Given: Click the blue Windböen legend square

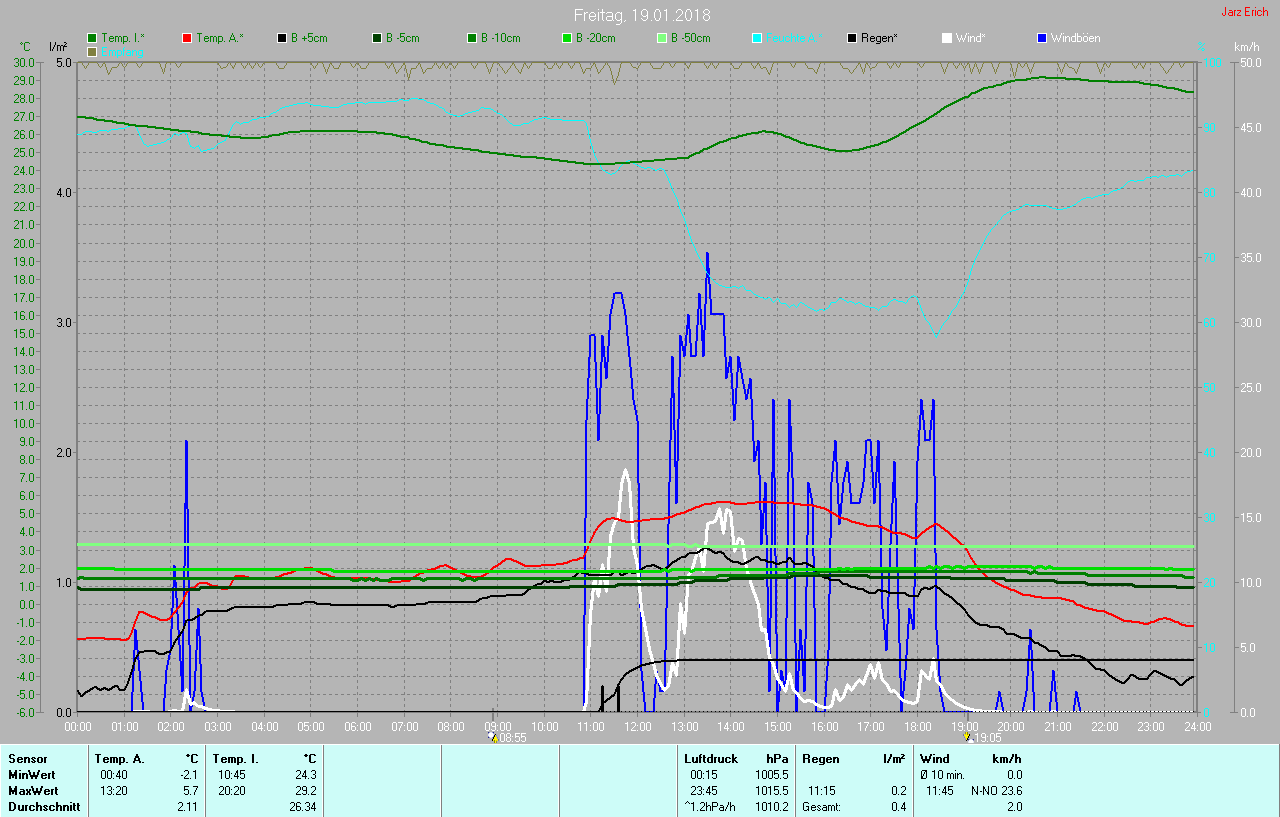Looking at the screenshot, I should [1042, 38].
